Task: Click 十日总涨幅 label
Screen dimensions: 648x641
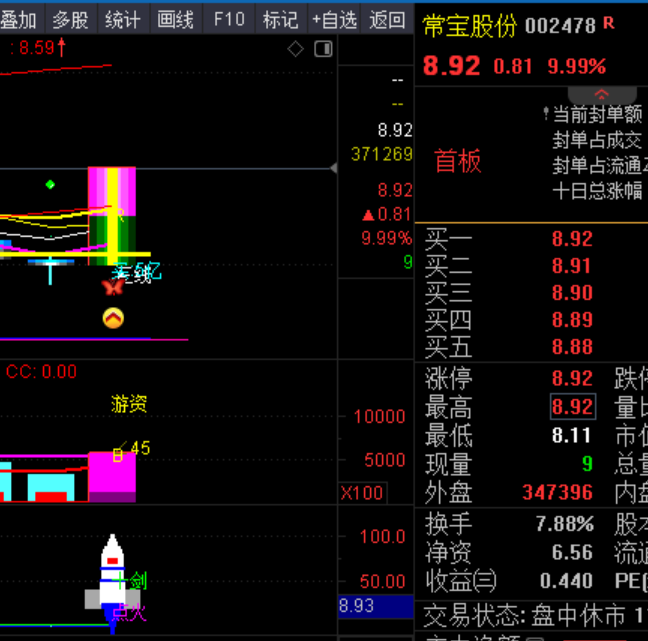Action: (x=598, y=191)
